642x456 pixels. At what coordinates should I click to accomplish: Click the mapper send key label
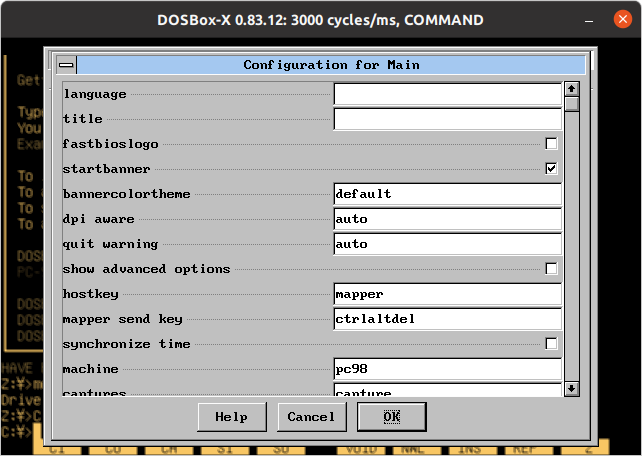coord(122,319)
